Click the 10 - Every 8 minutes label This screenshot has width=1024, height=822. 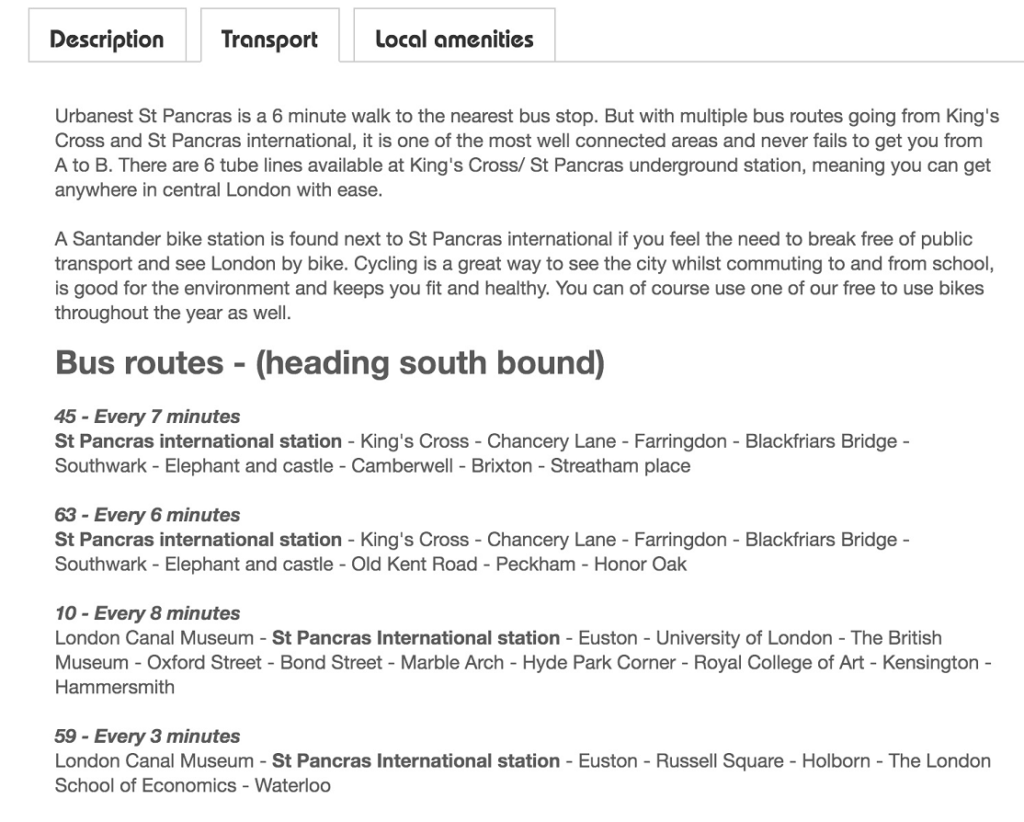148,614
